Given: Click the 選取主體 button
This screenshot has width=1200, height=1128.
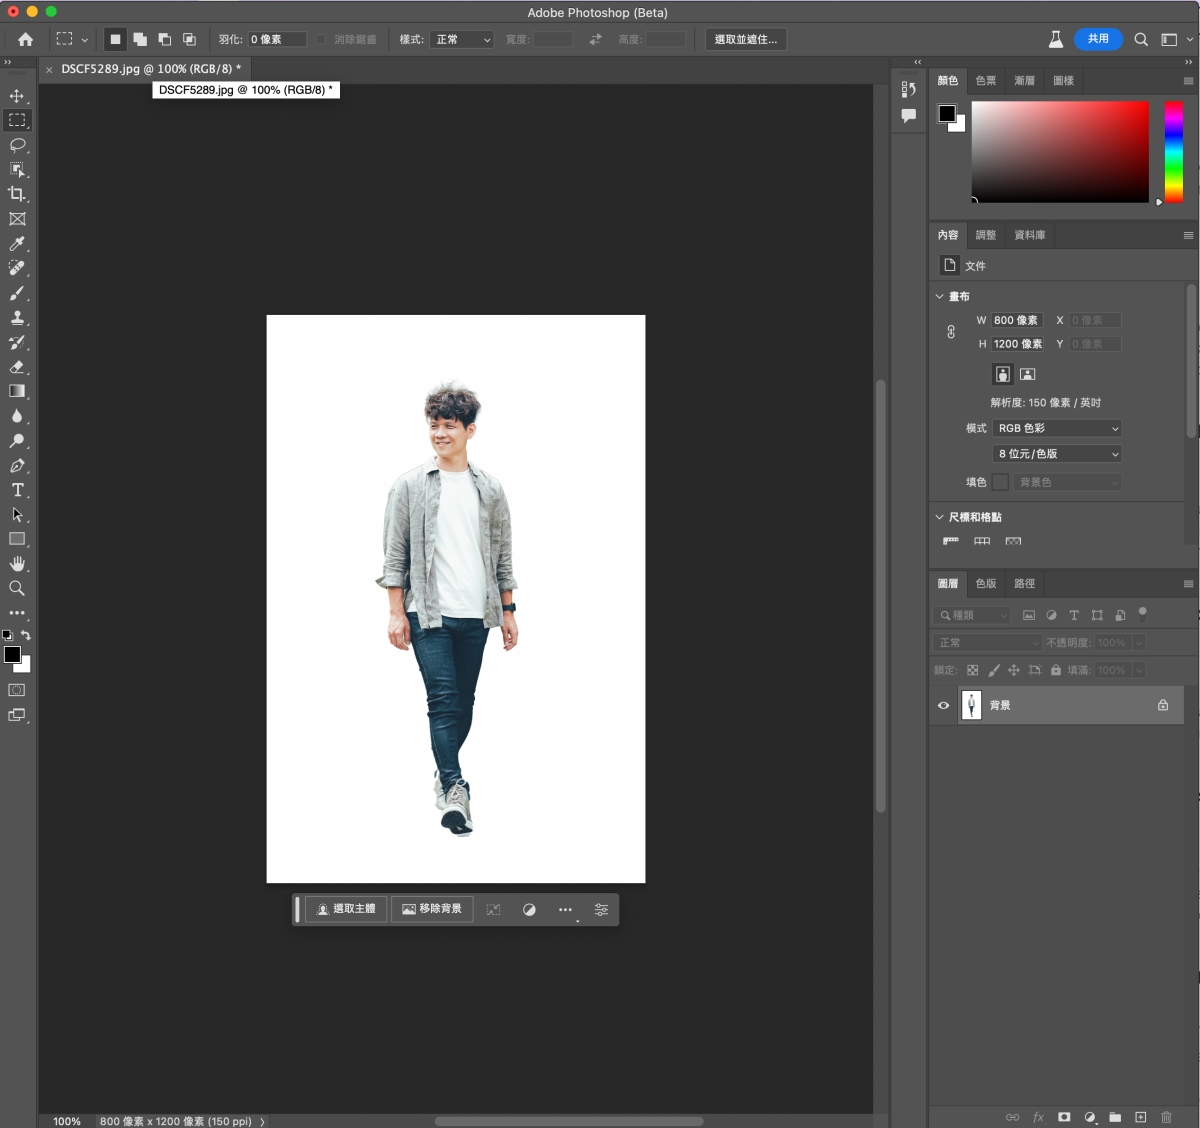Looking at the screenshot, I should click(x=346, y=909).
